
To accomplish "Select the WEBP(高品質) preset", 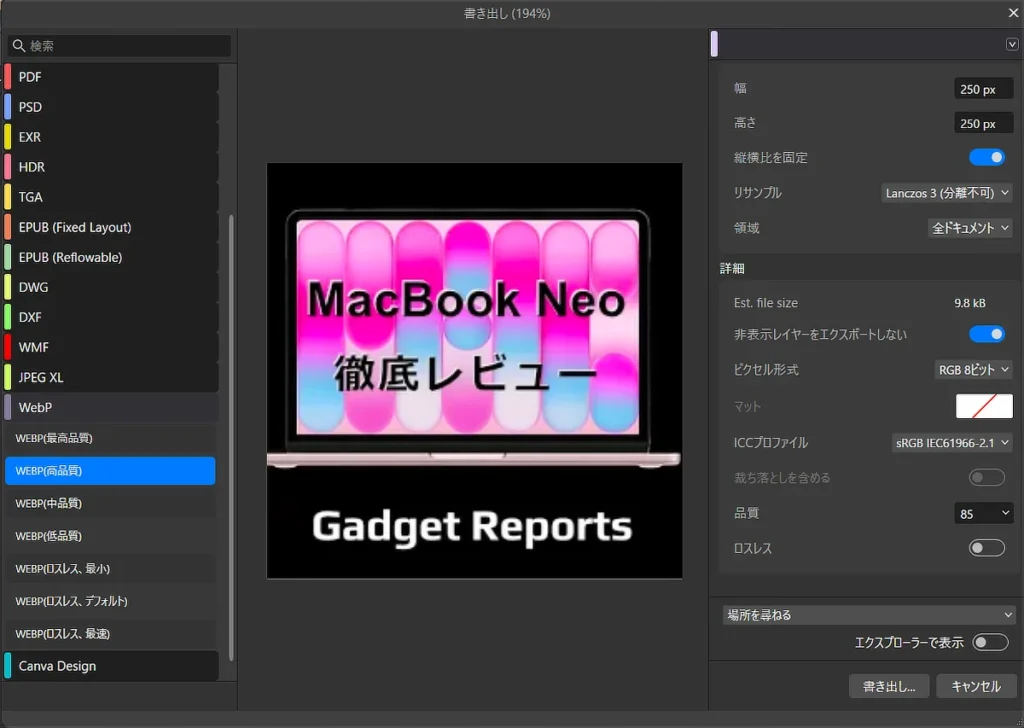I will point(110,471).
